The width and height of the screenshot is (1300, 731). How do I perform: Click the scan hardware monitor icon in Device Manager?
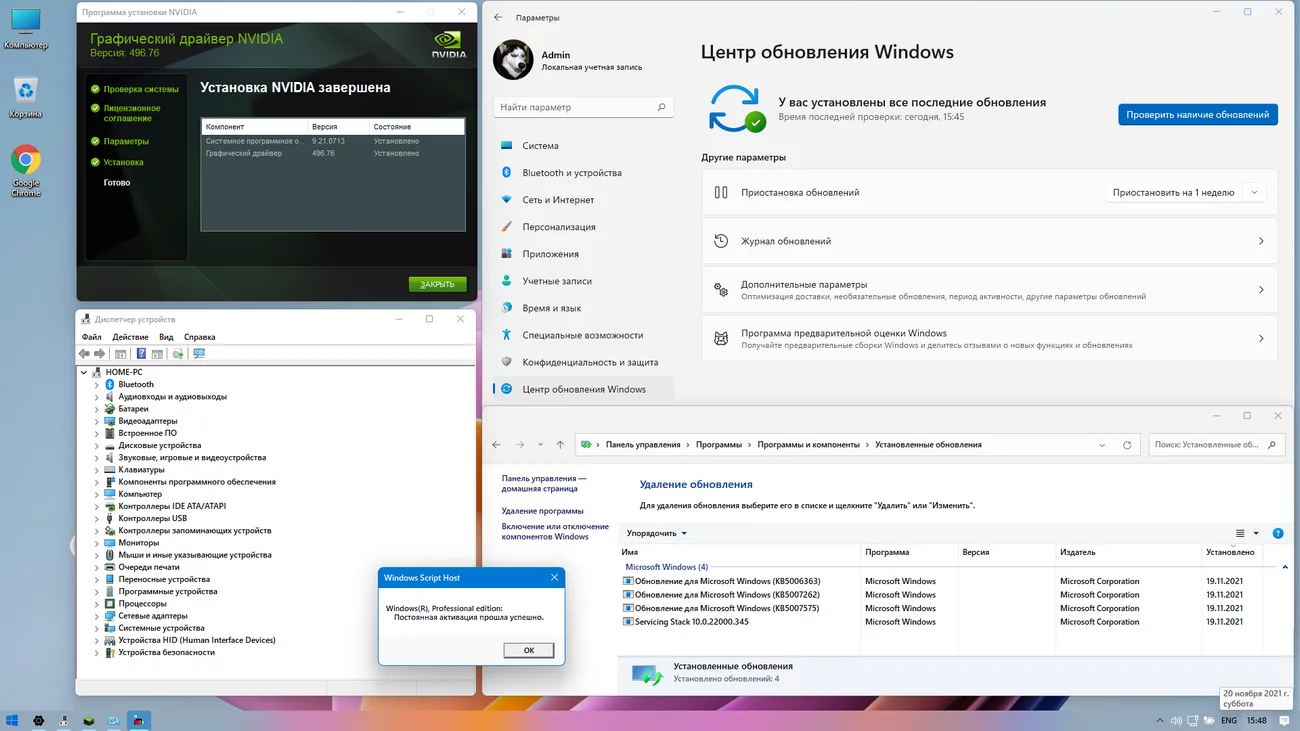pos(199,354)
